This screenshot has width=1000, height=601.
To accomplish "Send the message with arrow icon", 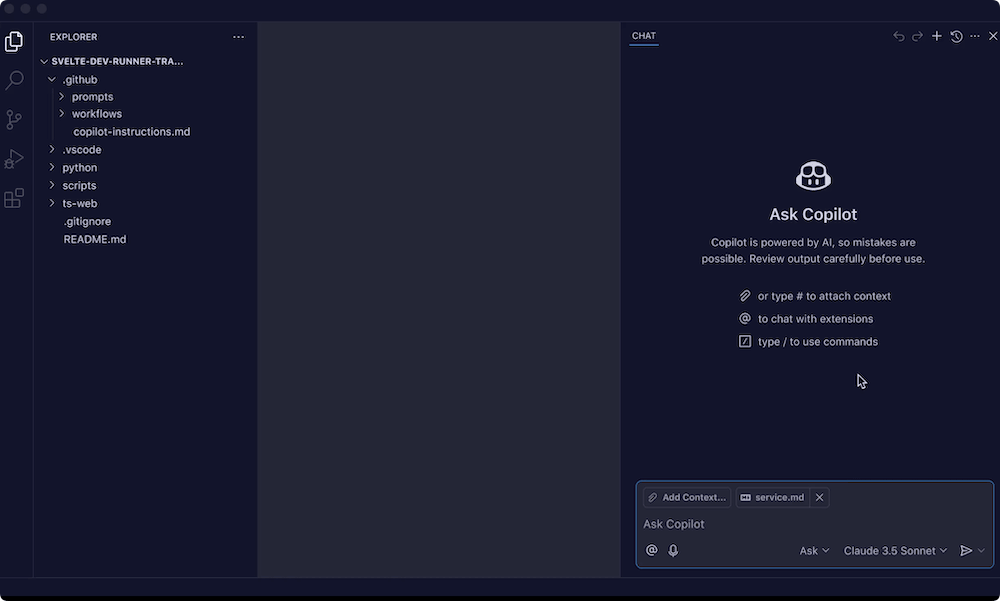I will click(966, 551).
